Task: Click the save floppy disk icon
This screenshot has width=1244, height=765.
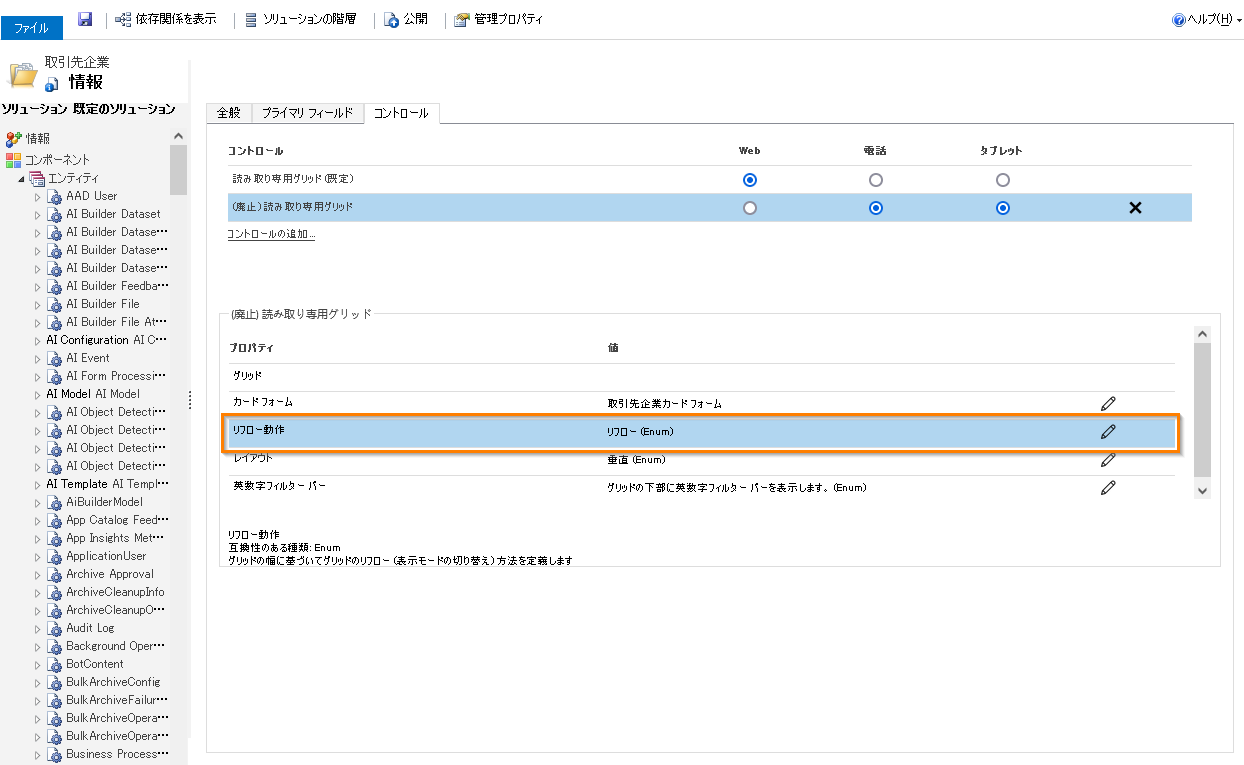Action: (x=85, y=19)
